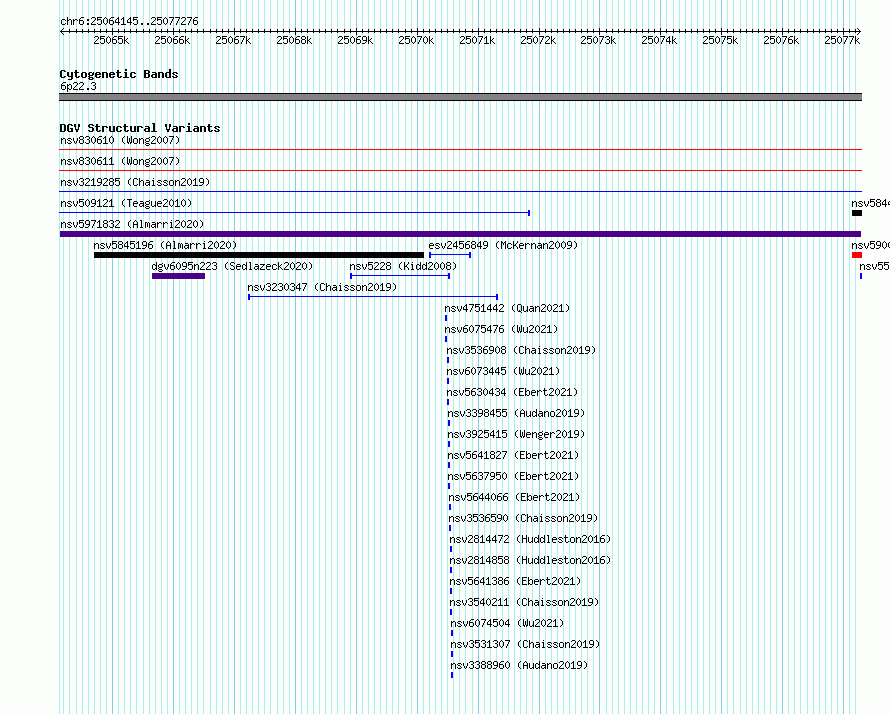Viewport: 890px width, 714px height.
Task: Click nsv5845196 (Almarri2020) label
Action: [x=165, y=245]
